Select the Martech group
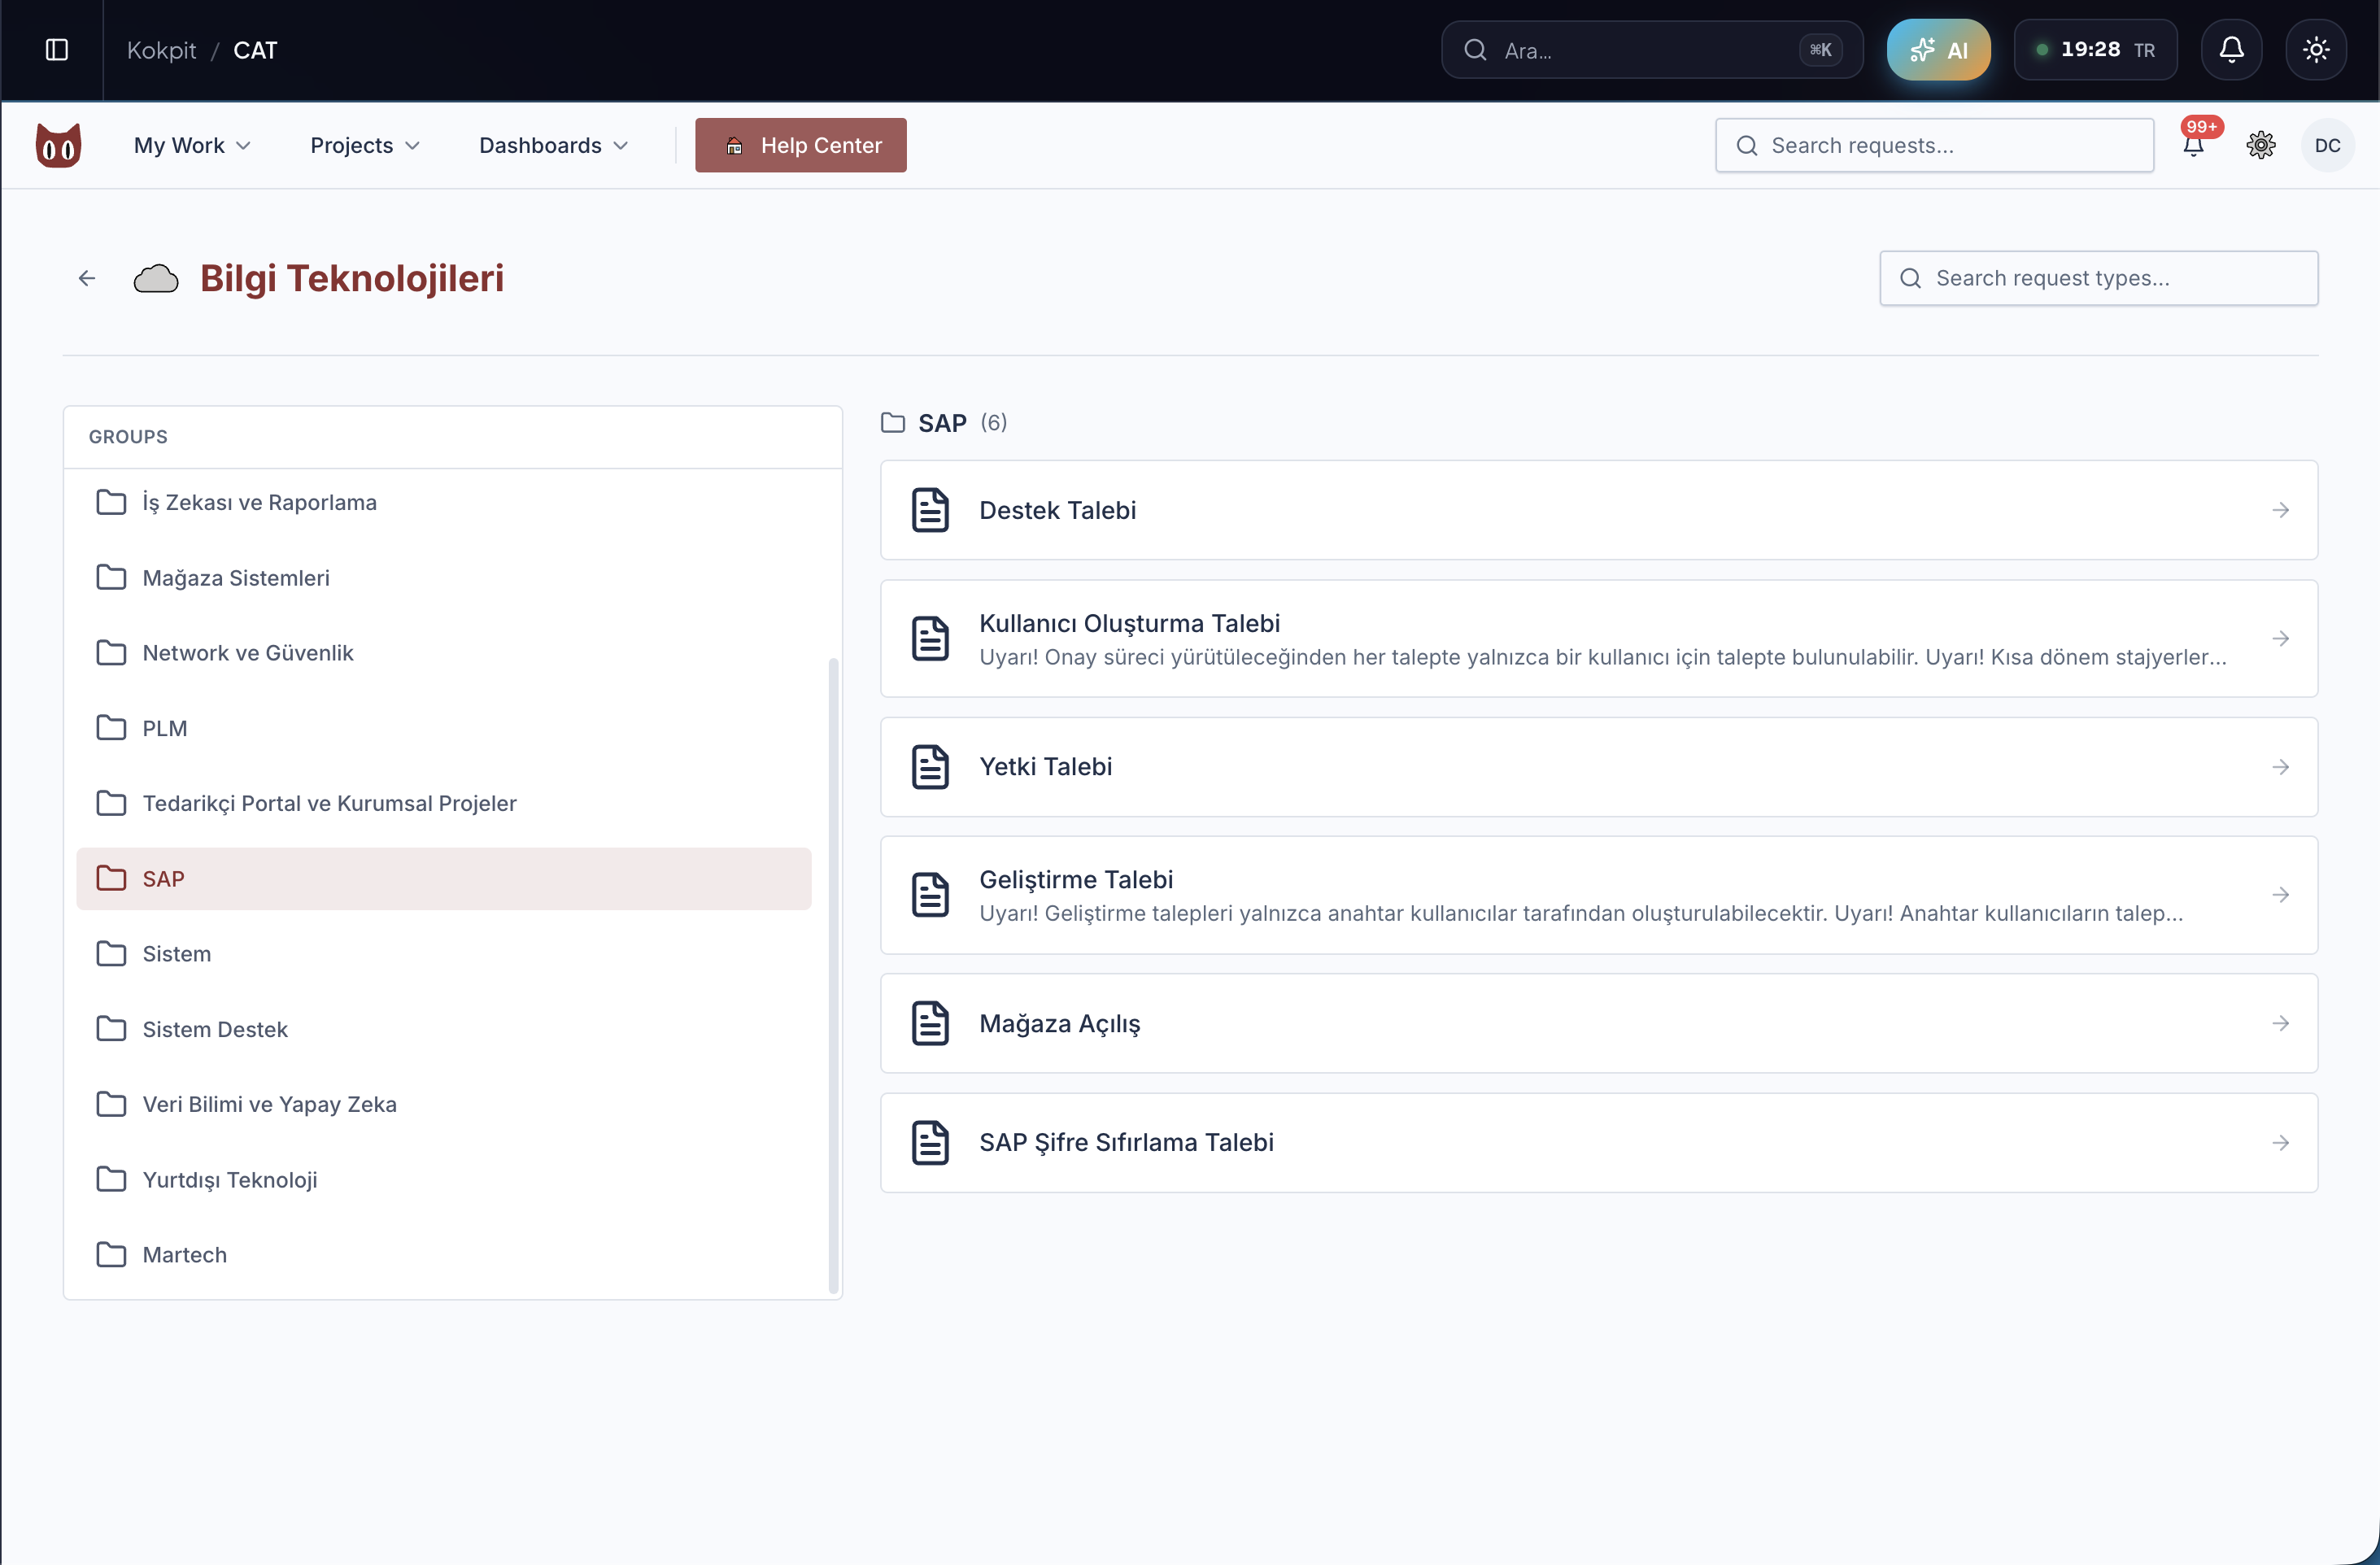Screen dimensions: 2380x1565 pyautogui.click(x=444, y=1254)
